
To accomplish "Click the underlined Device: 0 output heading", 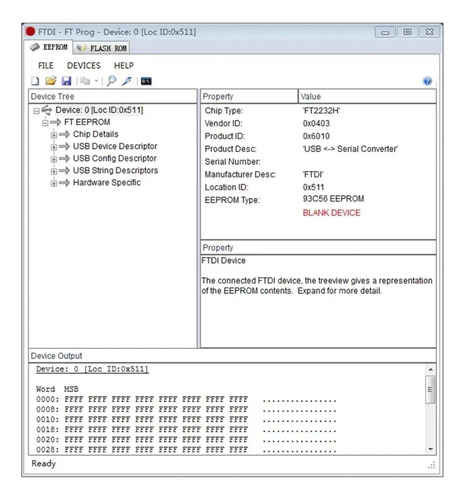I will [92, 369].
